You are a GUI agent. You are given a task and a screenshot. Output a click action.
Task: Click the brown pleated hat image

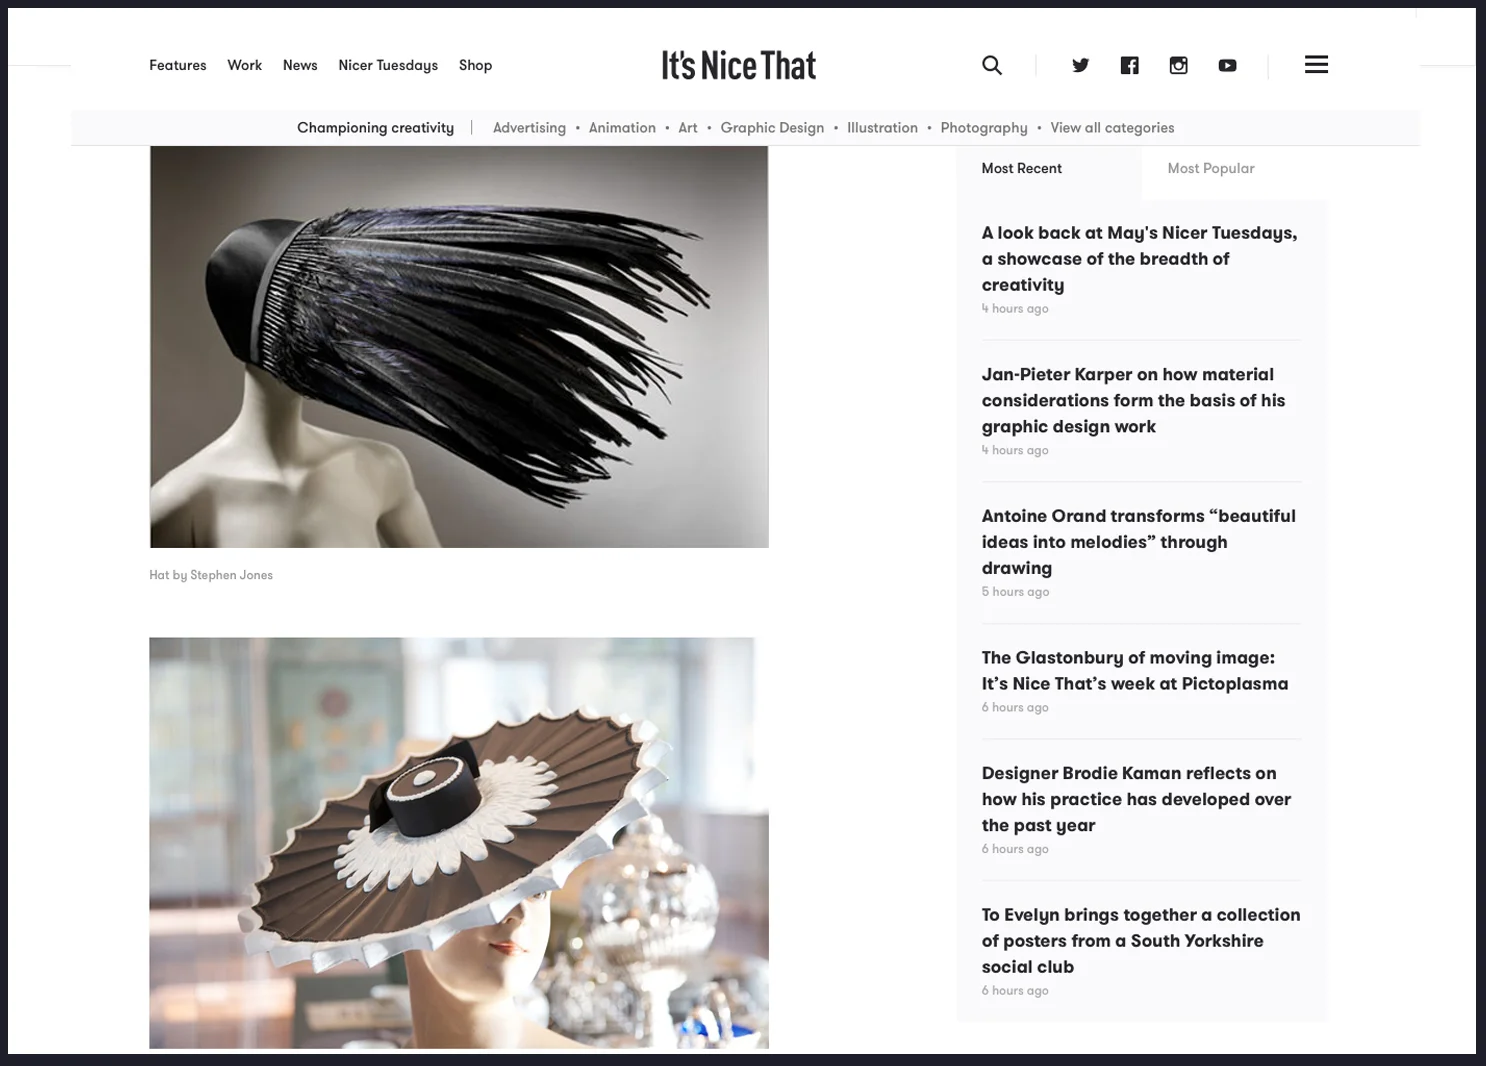coord(459,843)
